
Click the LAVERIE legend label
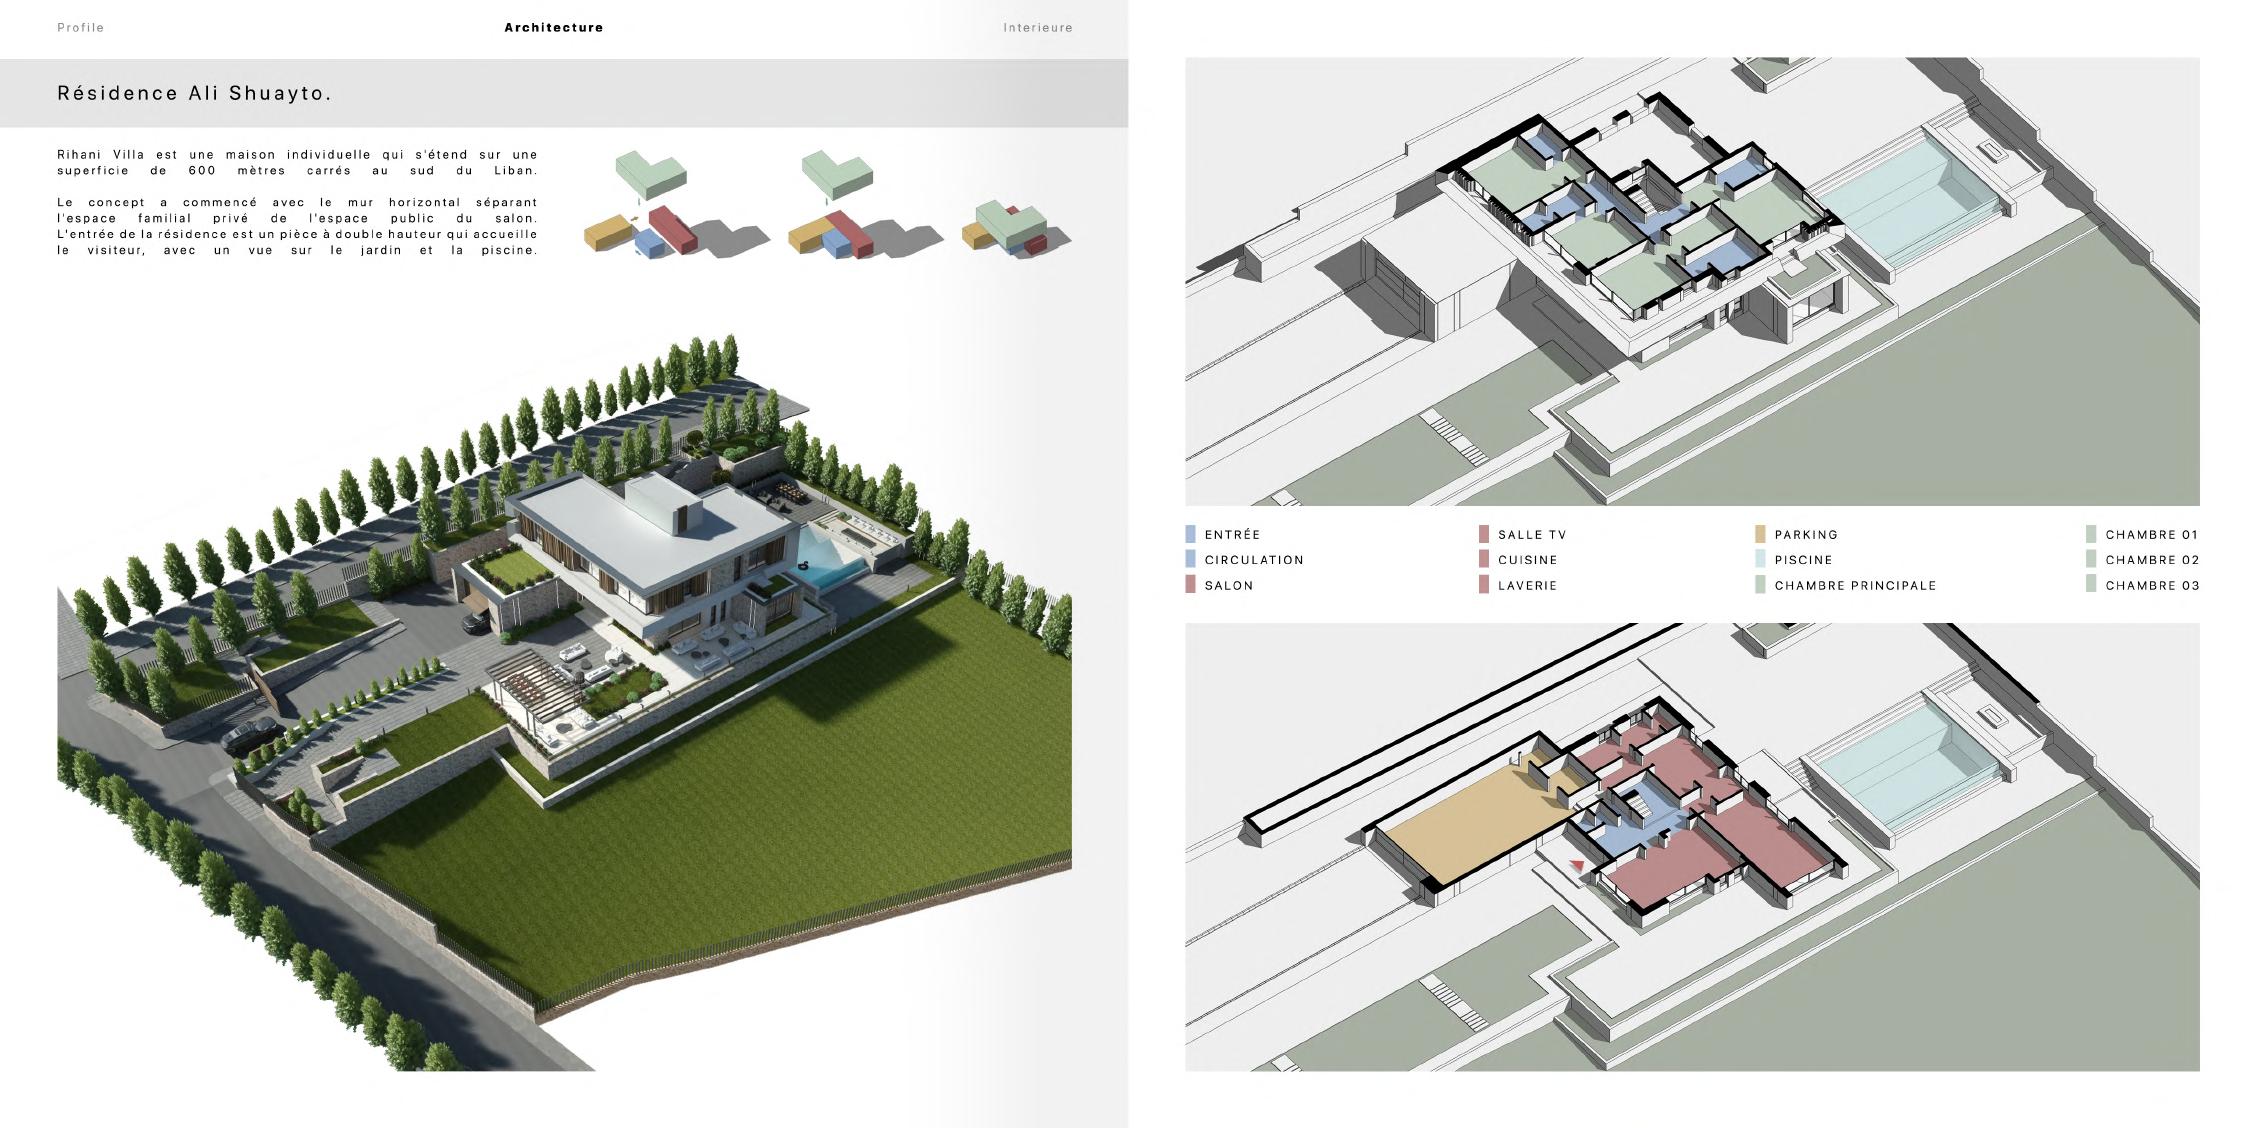[x=1527, y=585]
